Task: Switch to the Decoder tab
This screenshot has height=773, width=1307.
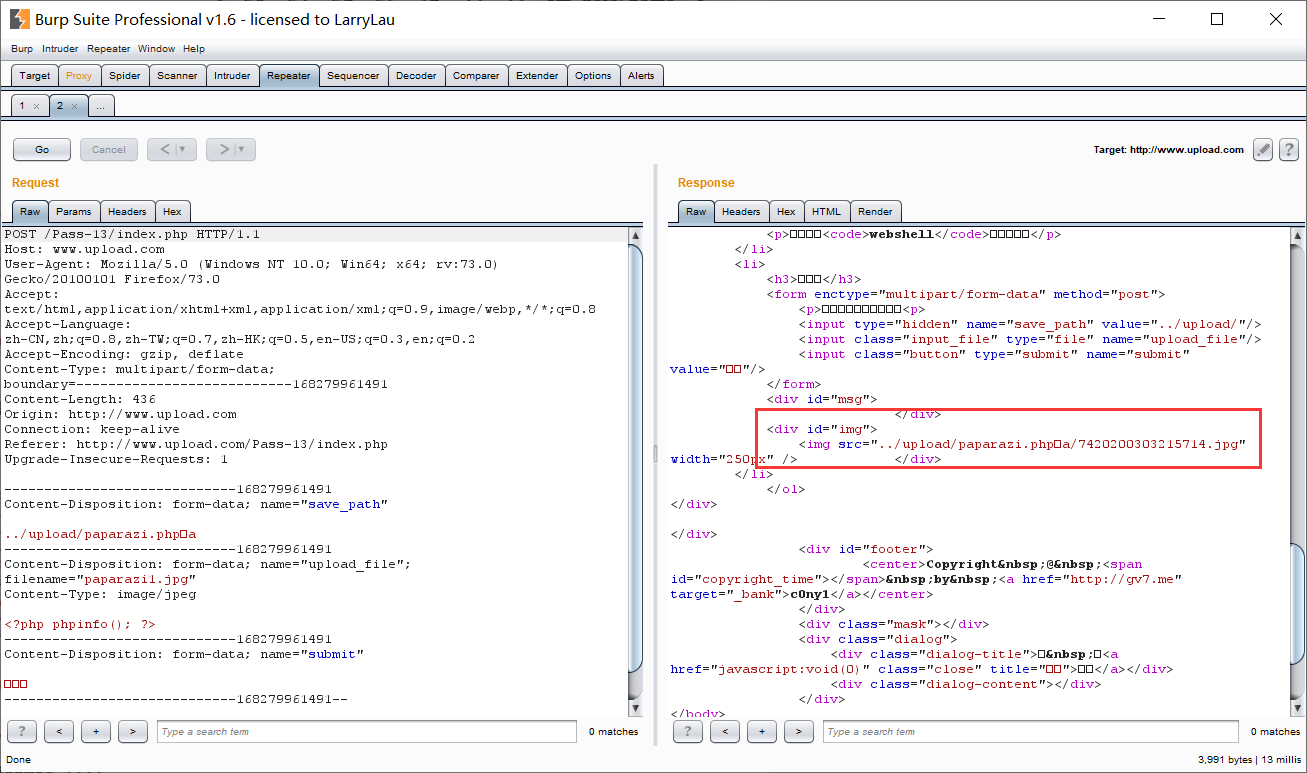Action: click(x=416, y=76)
